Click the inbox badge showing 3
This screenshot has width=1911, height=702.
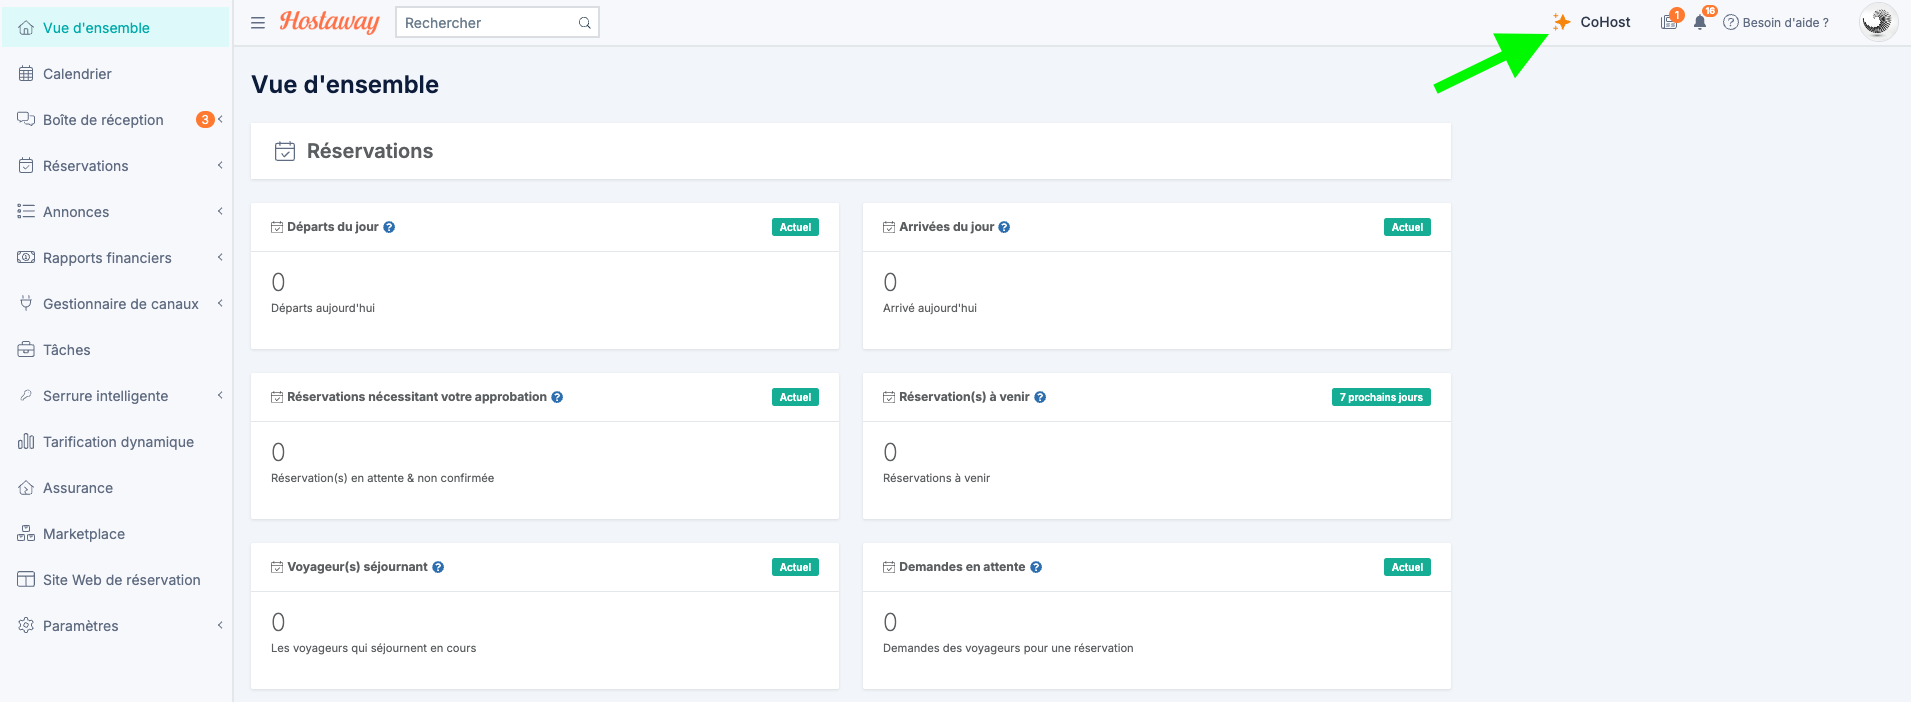point(205,119)
